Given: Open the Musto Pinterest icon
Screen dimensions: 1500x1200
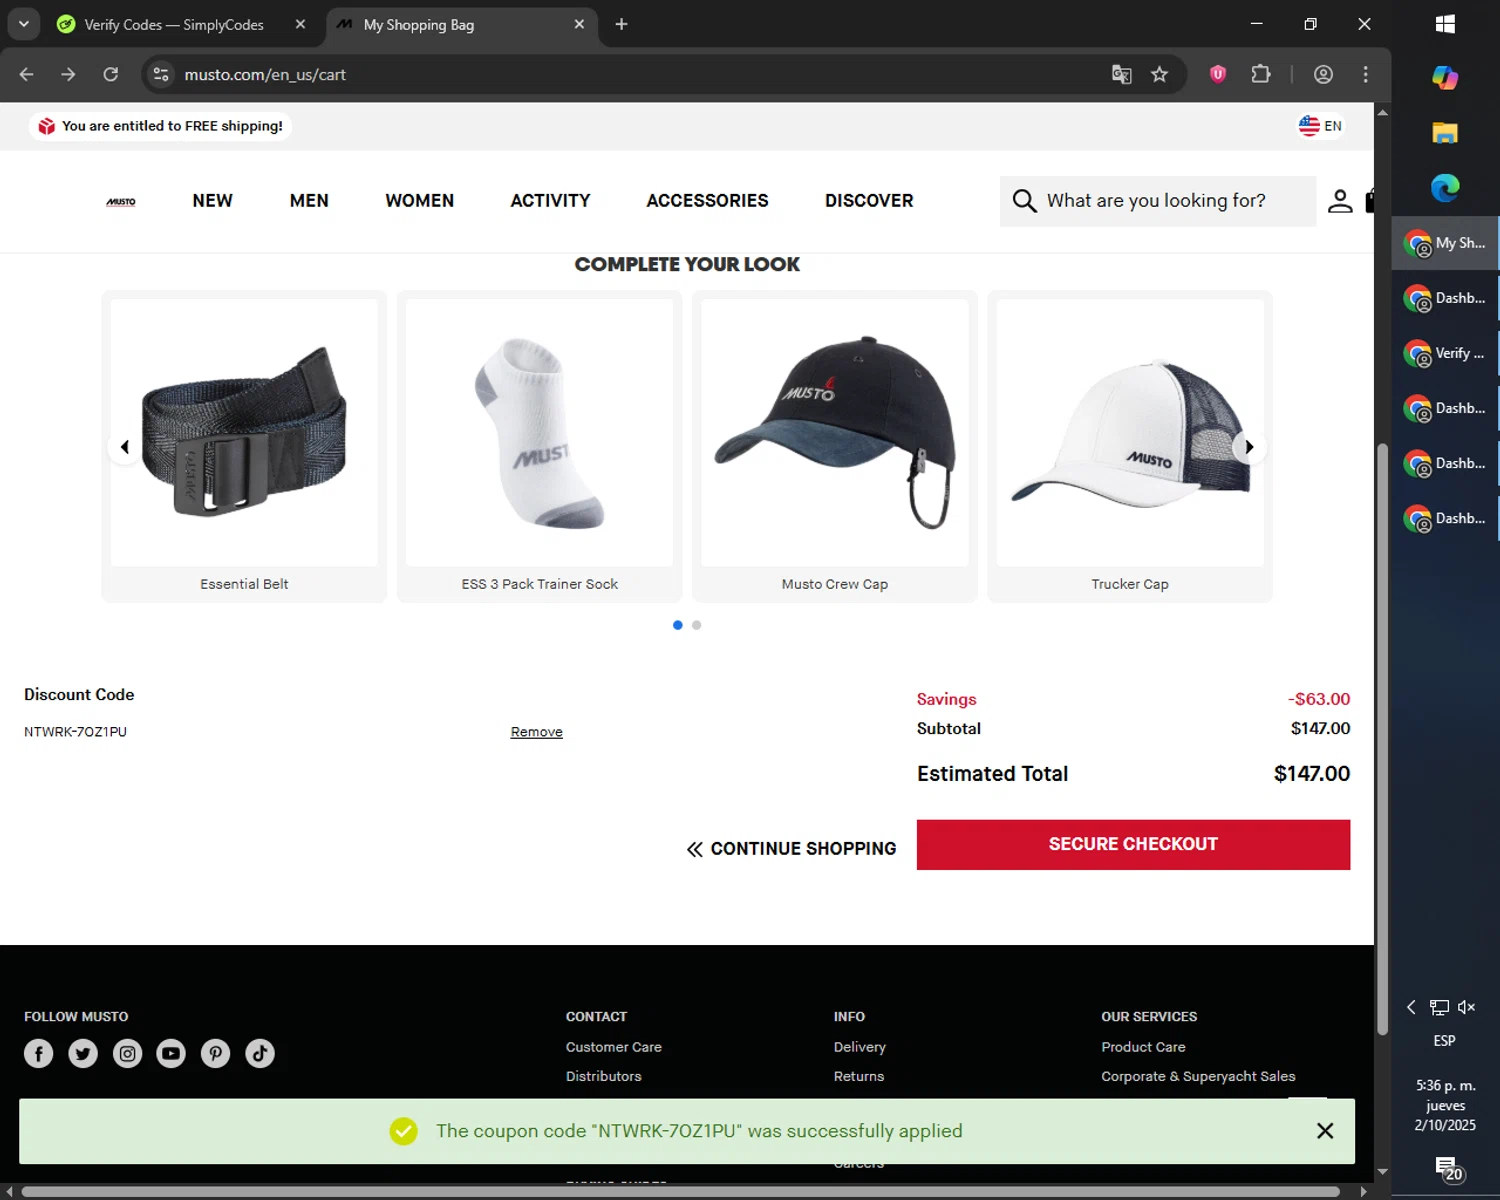Looking at the screenshot, I should (215, 1053).
